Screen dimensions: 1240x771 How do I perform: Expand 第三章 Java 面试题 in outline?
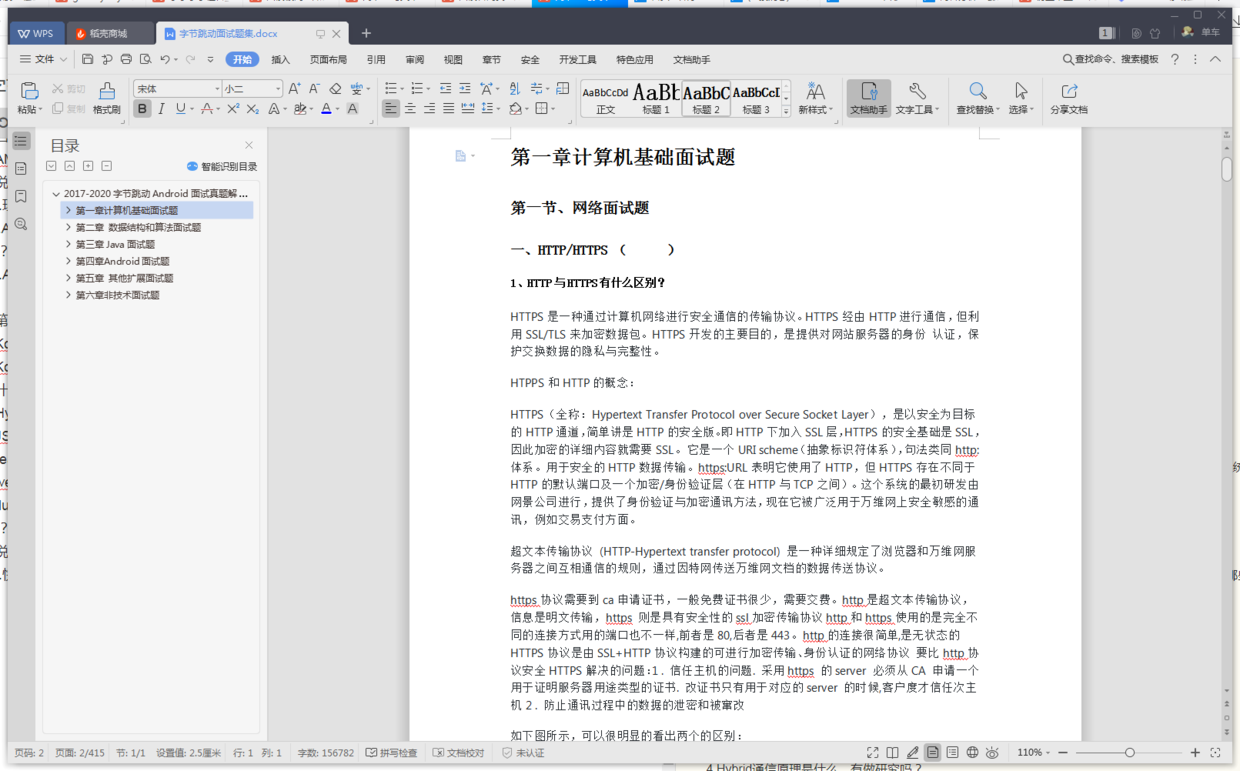click(68, 245)
